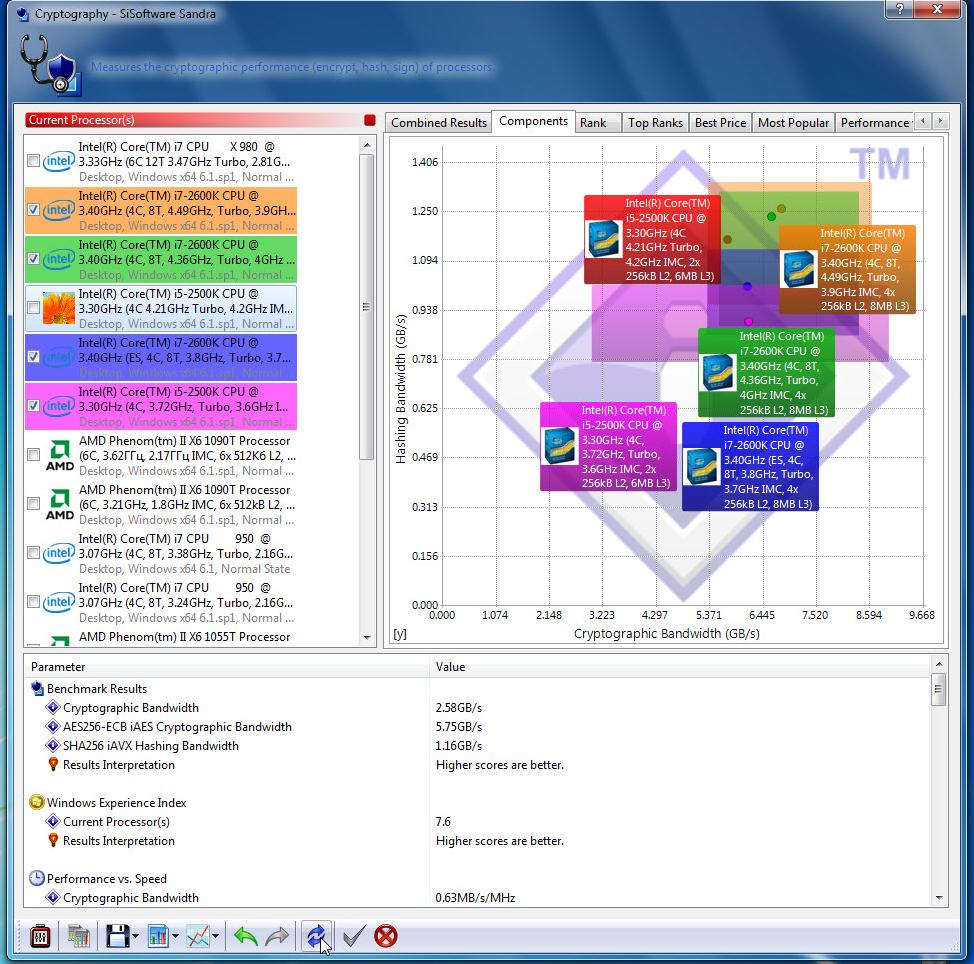Click the clock icon beside Performance vs. Speed
The height and width of the screenshot is (964, 974).
tap(37, 878)
